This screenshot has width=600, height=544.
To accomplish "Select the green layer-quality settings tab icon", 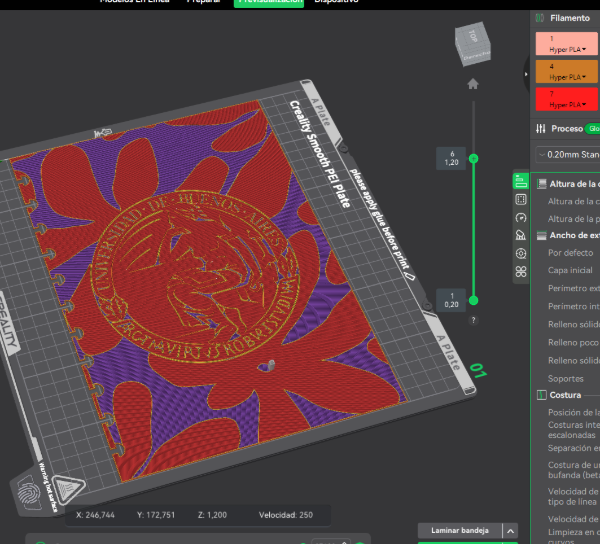I will coord(521,181).
